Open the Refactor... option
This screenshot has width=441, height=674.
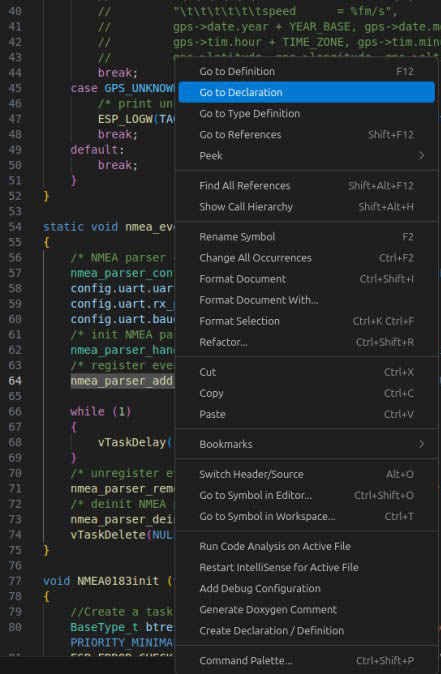(x=306, y=342)
